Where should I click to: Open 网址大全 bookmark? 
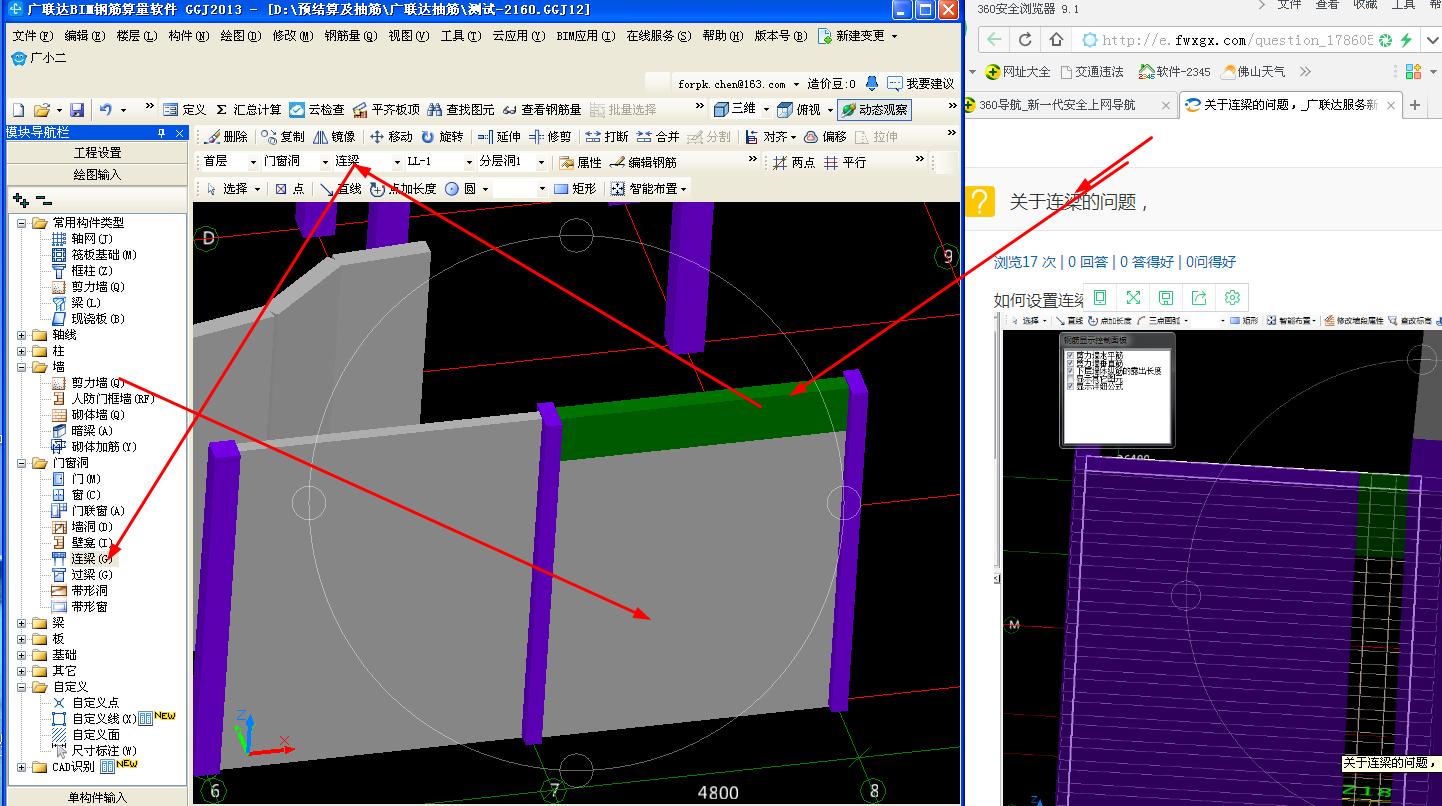click(x=1018, y=72)
